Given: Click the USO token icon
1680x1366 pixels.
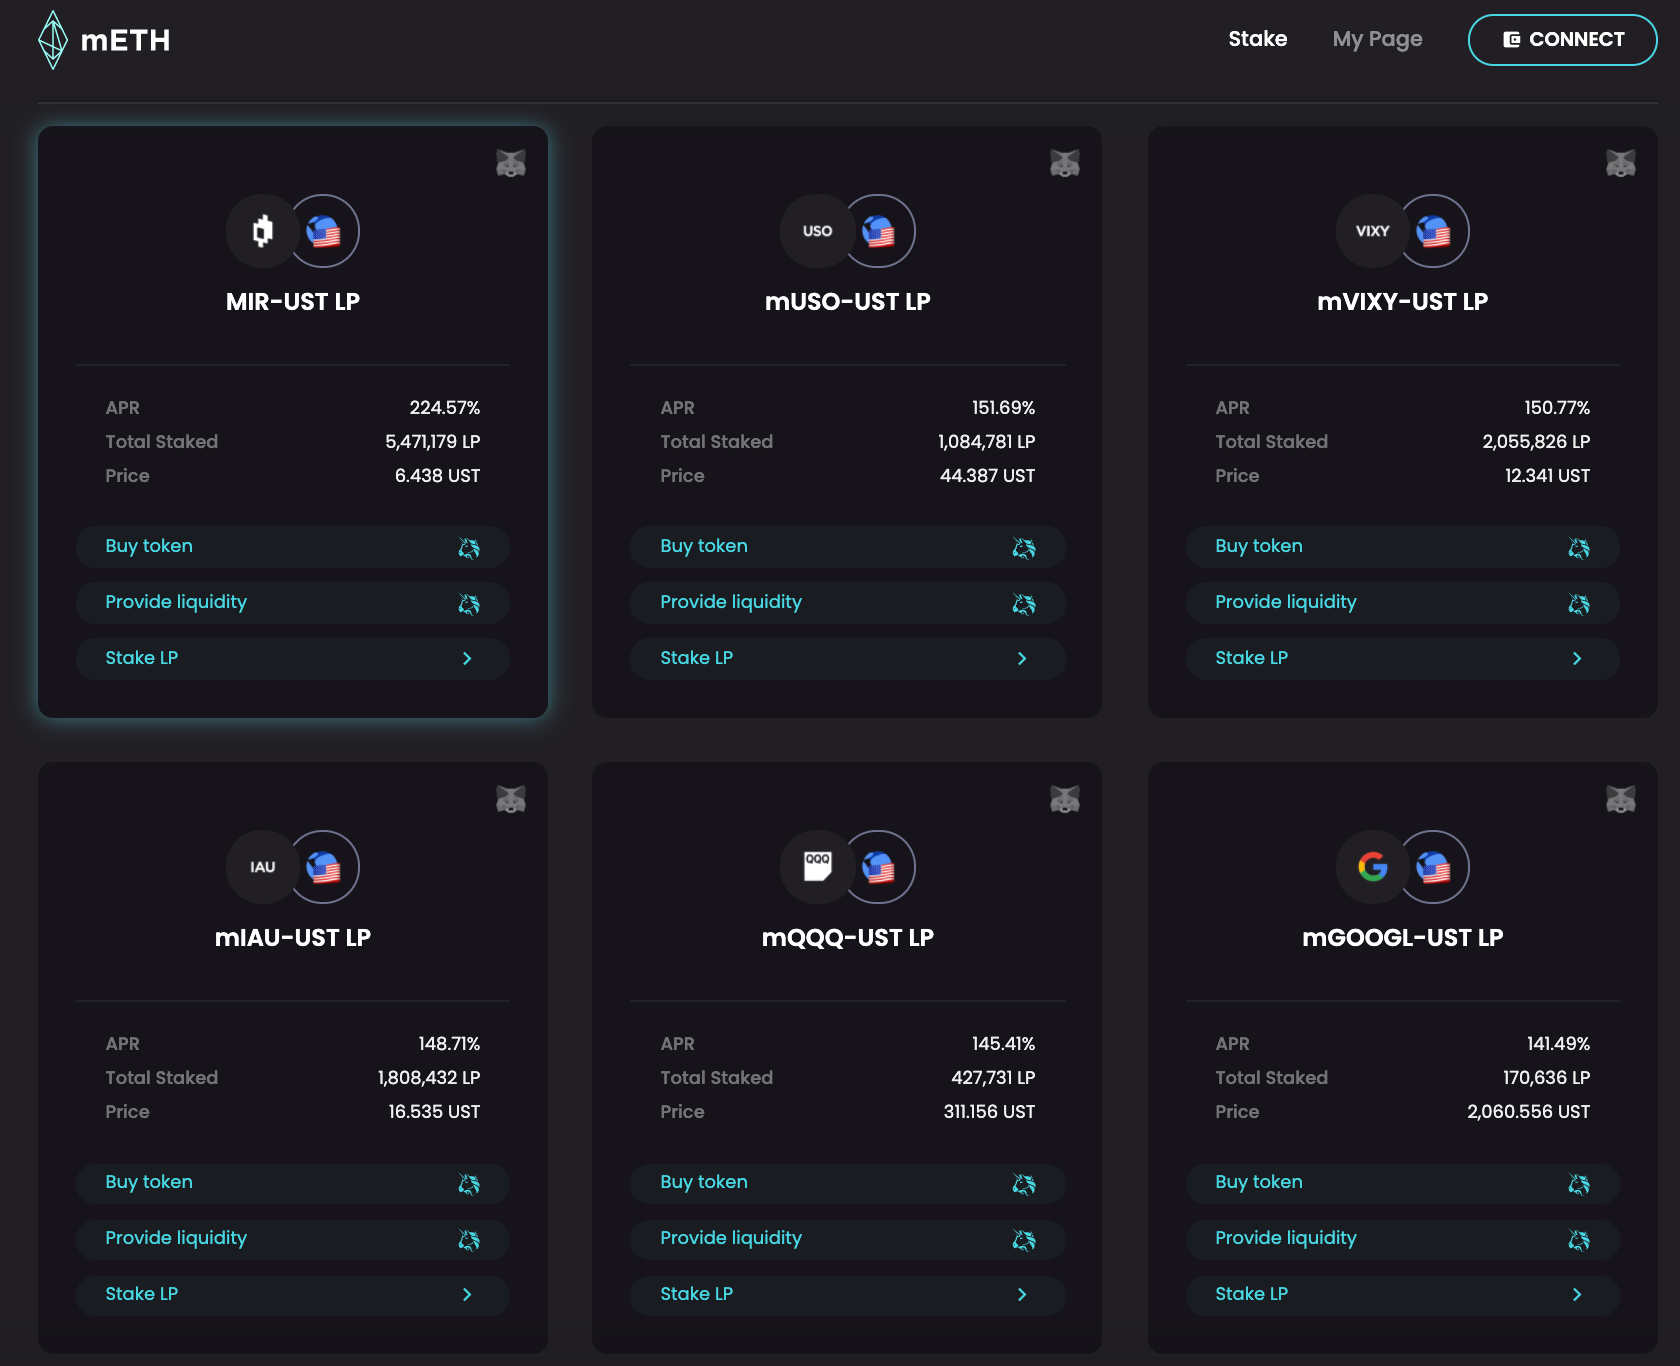Looking at the screenshot, I should [817, 231].
